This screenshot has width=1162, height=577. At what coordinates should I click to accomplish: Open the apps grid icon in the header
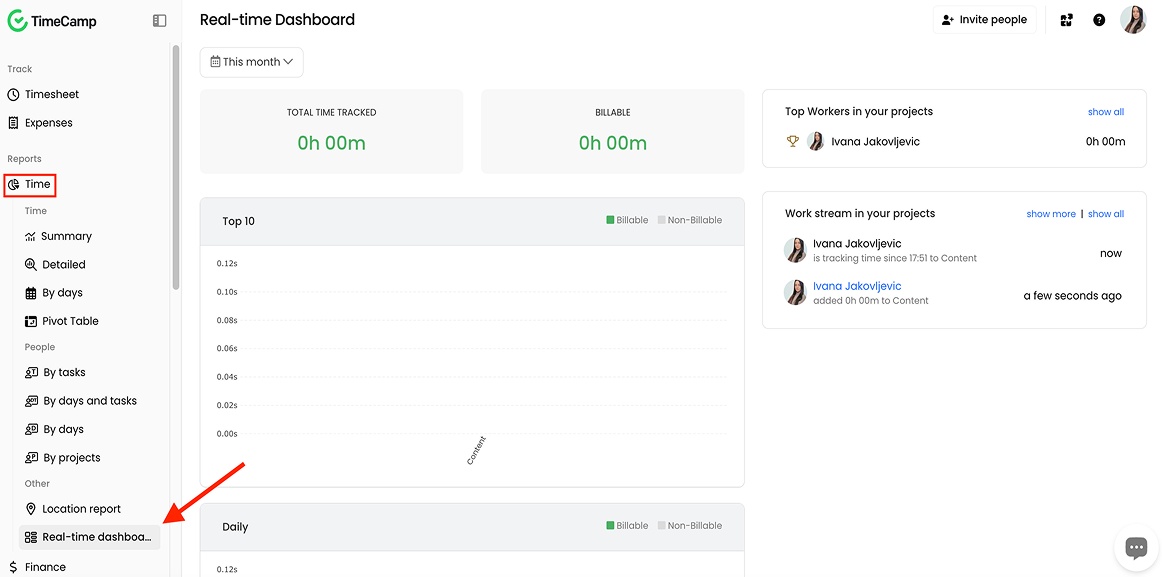[x=1066, y=19]
